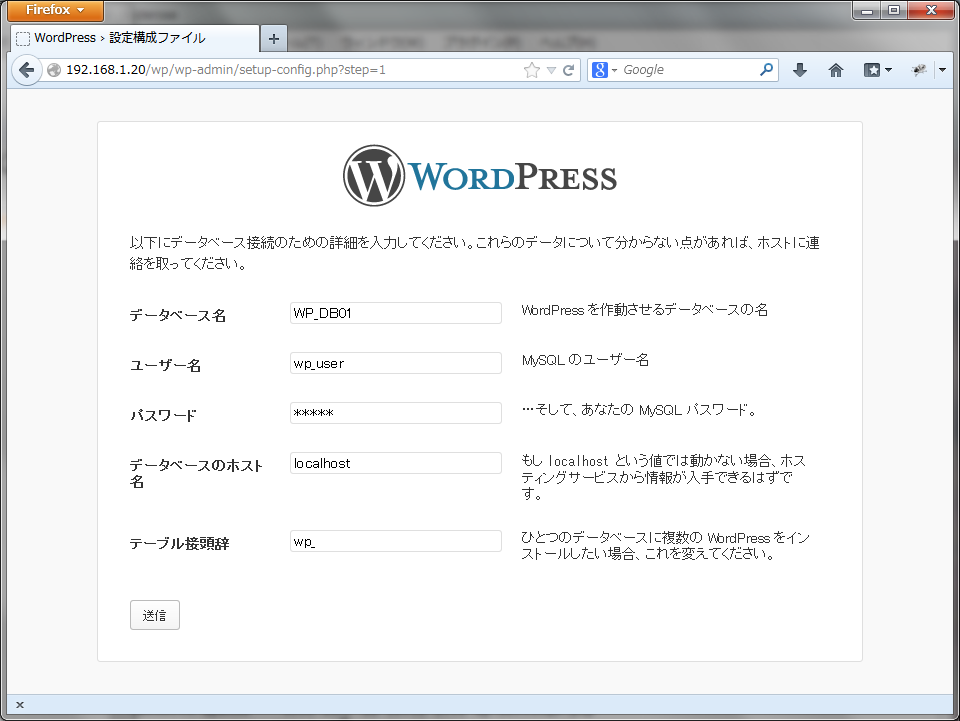The width and height of the screenshot is (960, 721).
Task: Go back using the back arrow
Action: pyautogui.click(x=26, y=70)
